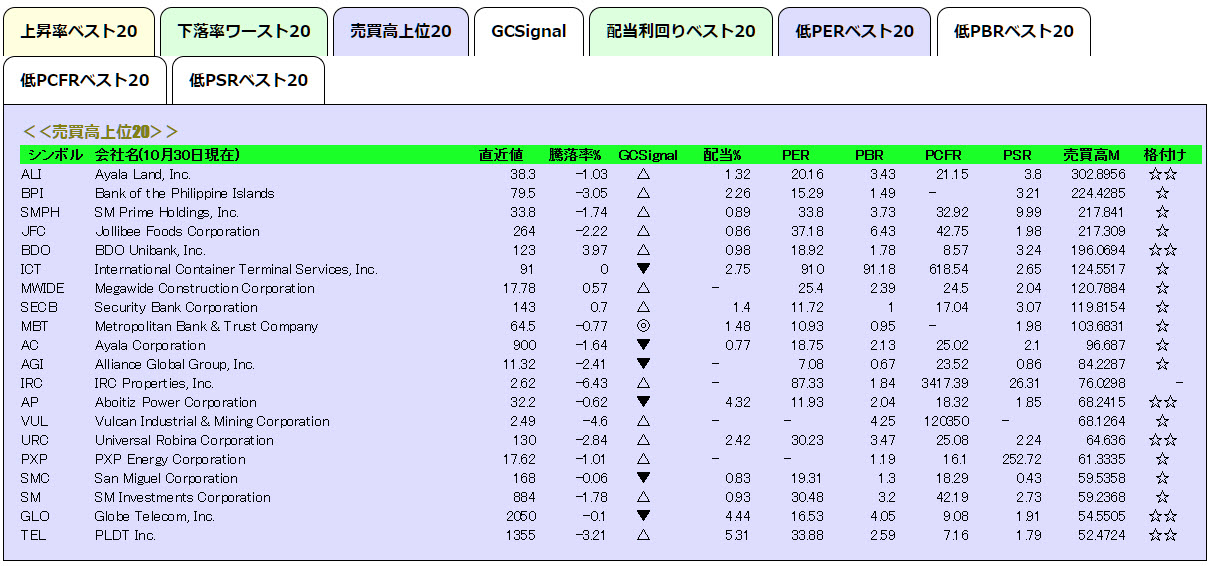Click the triangle signal for MWIDE row

pyautogui.click(x=643, y=288)
